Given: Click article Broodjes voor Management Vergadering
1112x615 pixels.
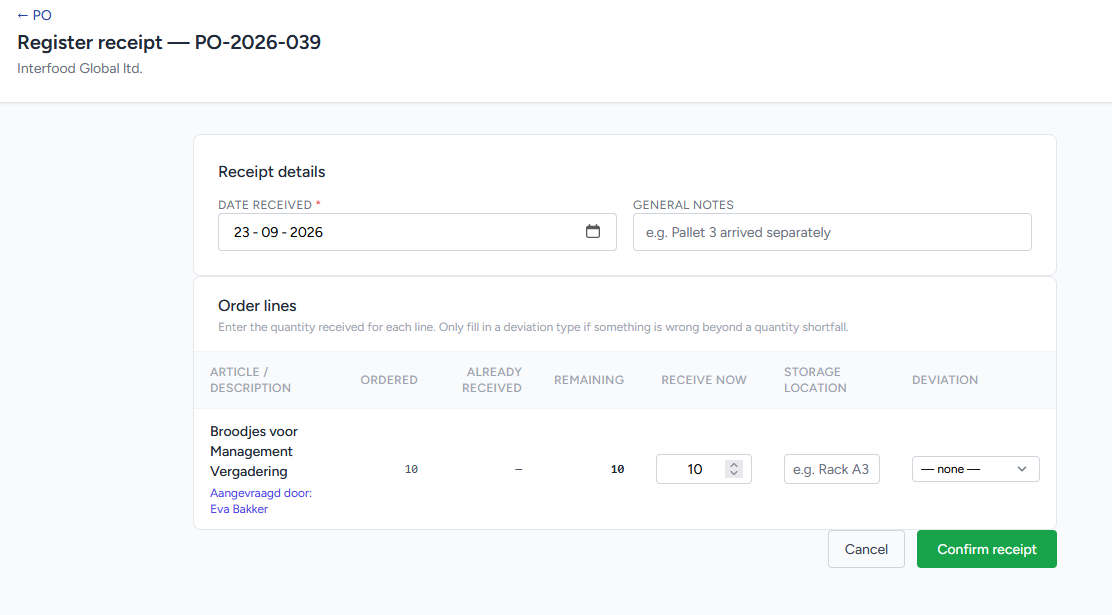Looking at the screenshot, I should tap(254, 451).
